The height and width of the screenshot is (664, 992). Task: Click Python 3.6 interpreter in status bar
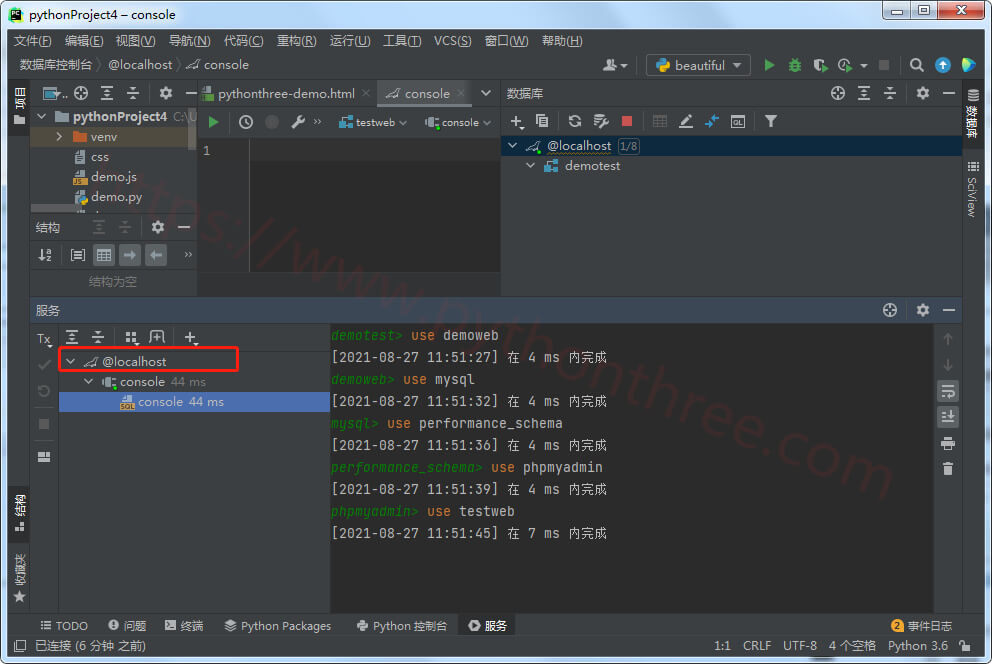(x=917, y=646)
